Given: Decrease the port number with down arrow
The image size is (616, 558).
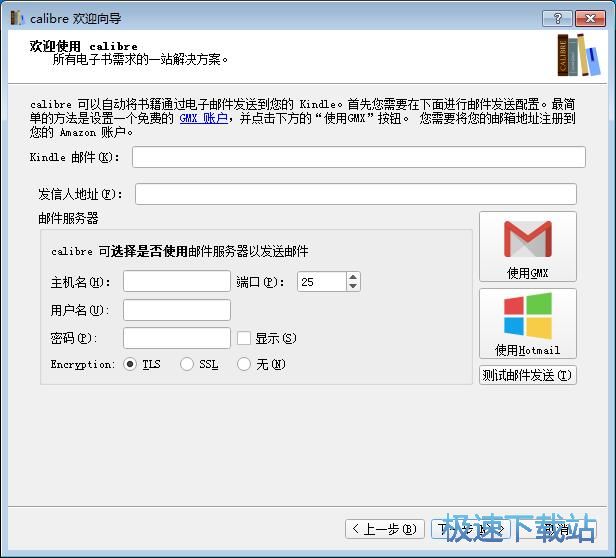Looking at the screenshot, I should (353, 286).
